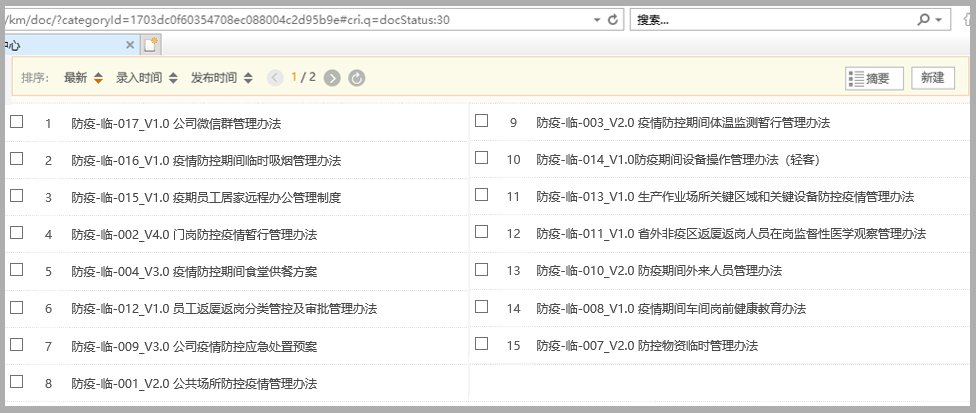Open a new browser tab
The height and width of the screenshot is (413, 976).
[x=151, y=44]
